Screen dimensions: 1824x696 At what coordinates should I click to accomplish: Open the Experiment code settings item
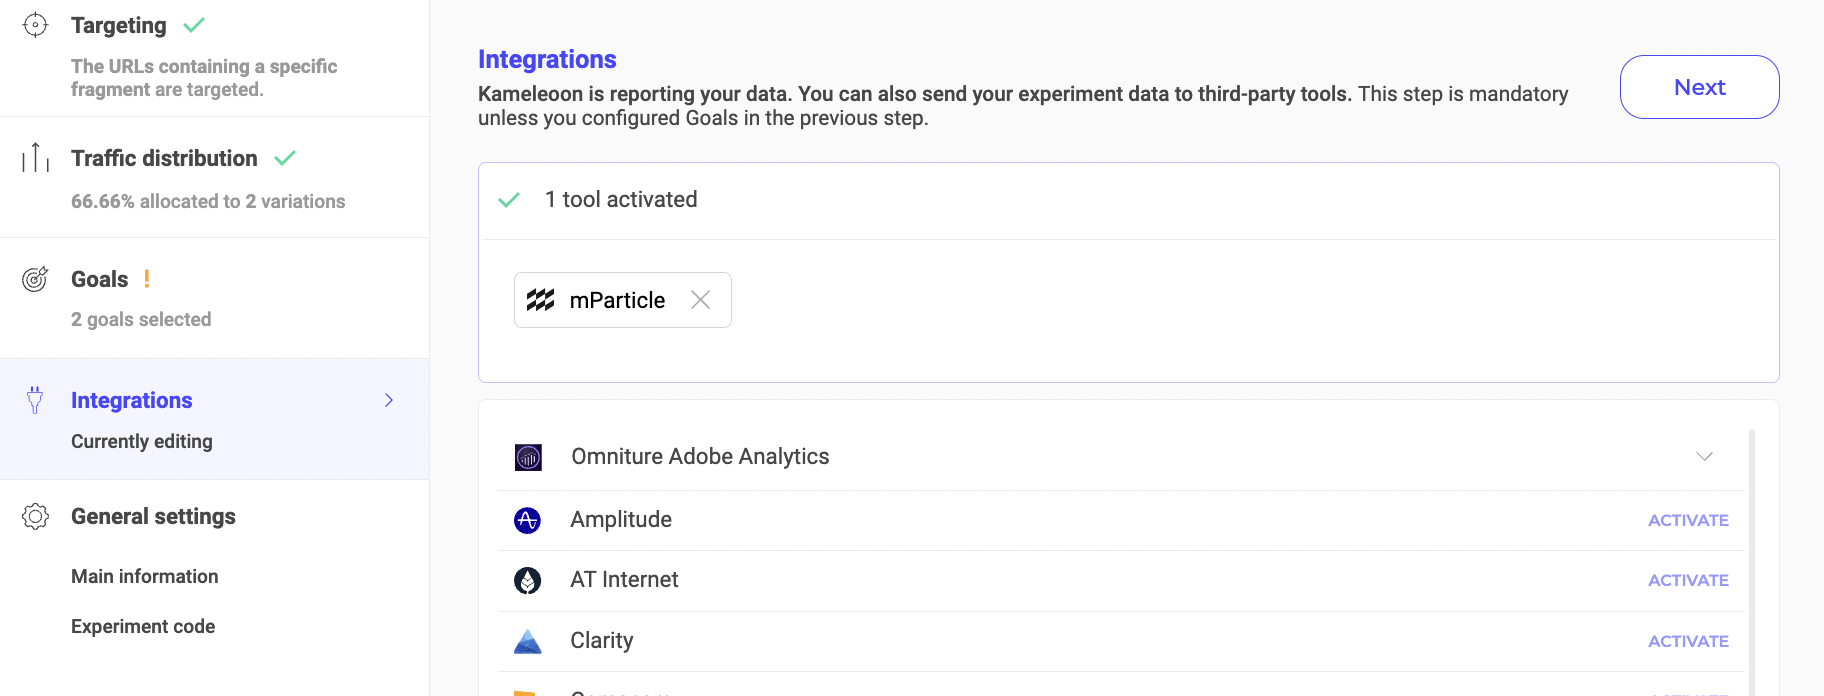(x=143, y=626)
